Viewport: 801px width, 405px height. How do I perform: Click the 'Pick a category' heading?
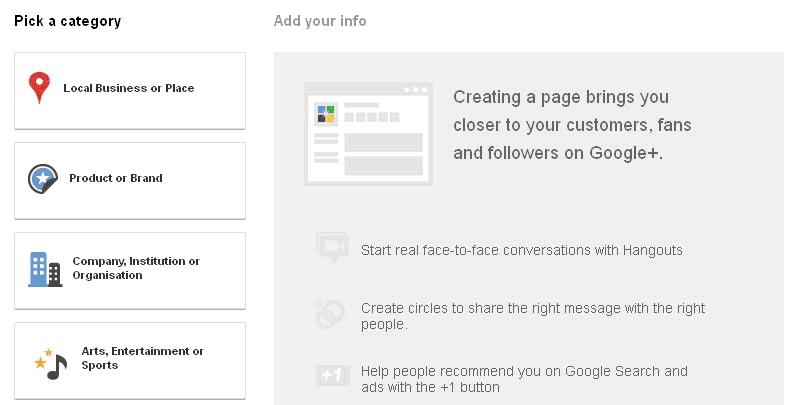point(67,21)
